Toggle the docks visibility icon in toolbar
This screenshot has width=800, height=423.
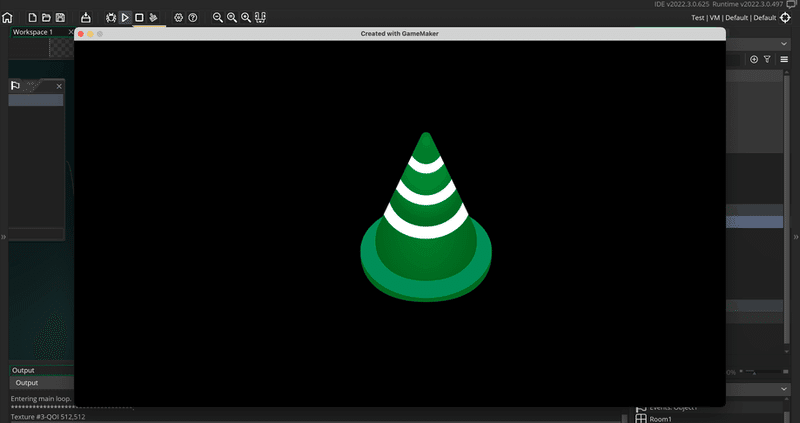click(x=260, y=18)
